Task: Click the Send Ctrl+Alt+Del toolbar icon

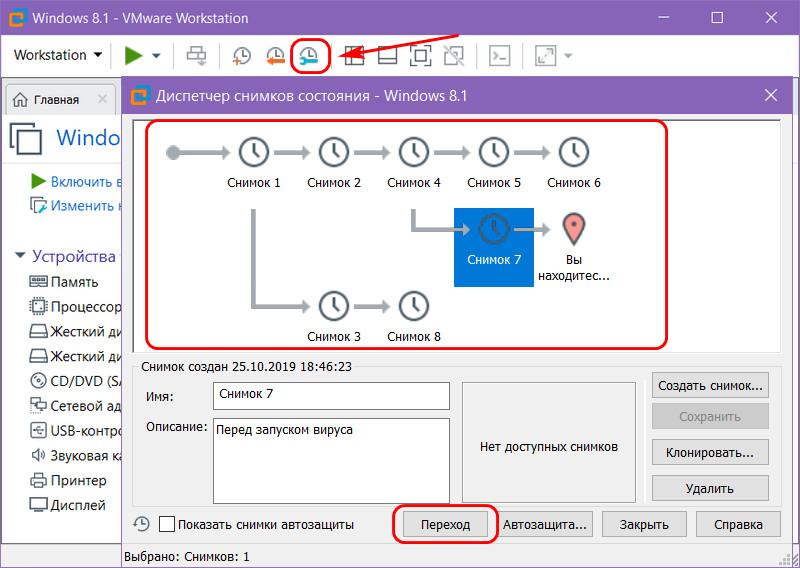Action: pyautogui.click(x=196, y=55)
